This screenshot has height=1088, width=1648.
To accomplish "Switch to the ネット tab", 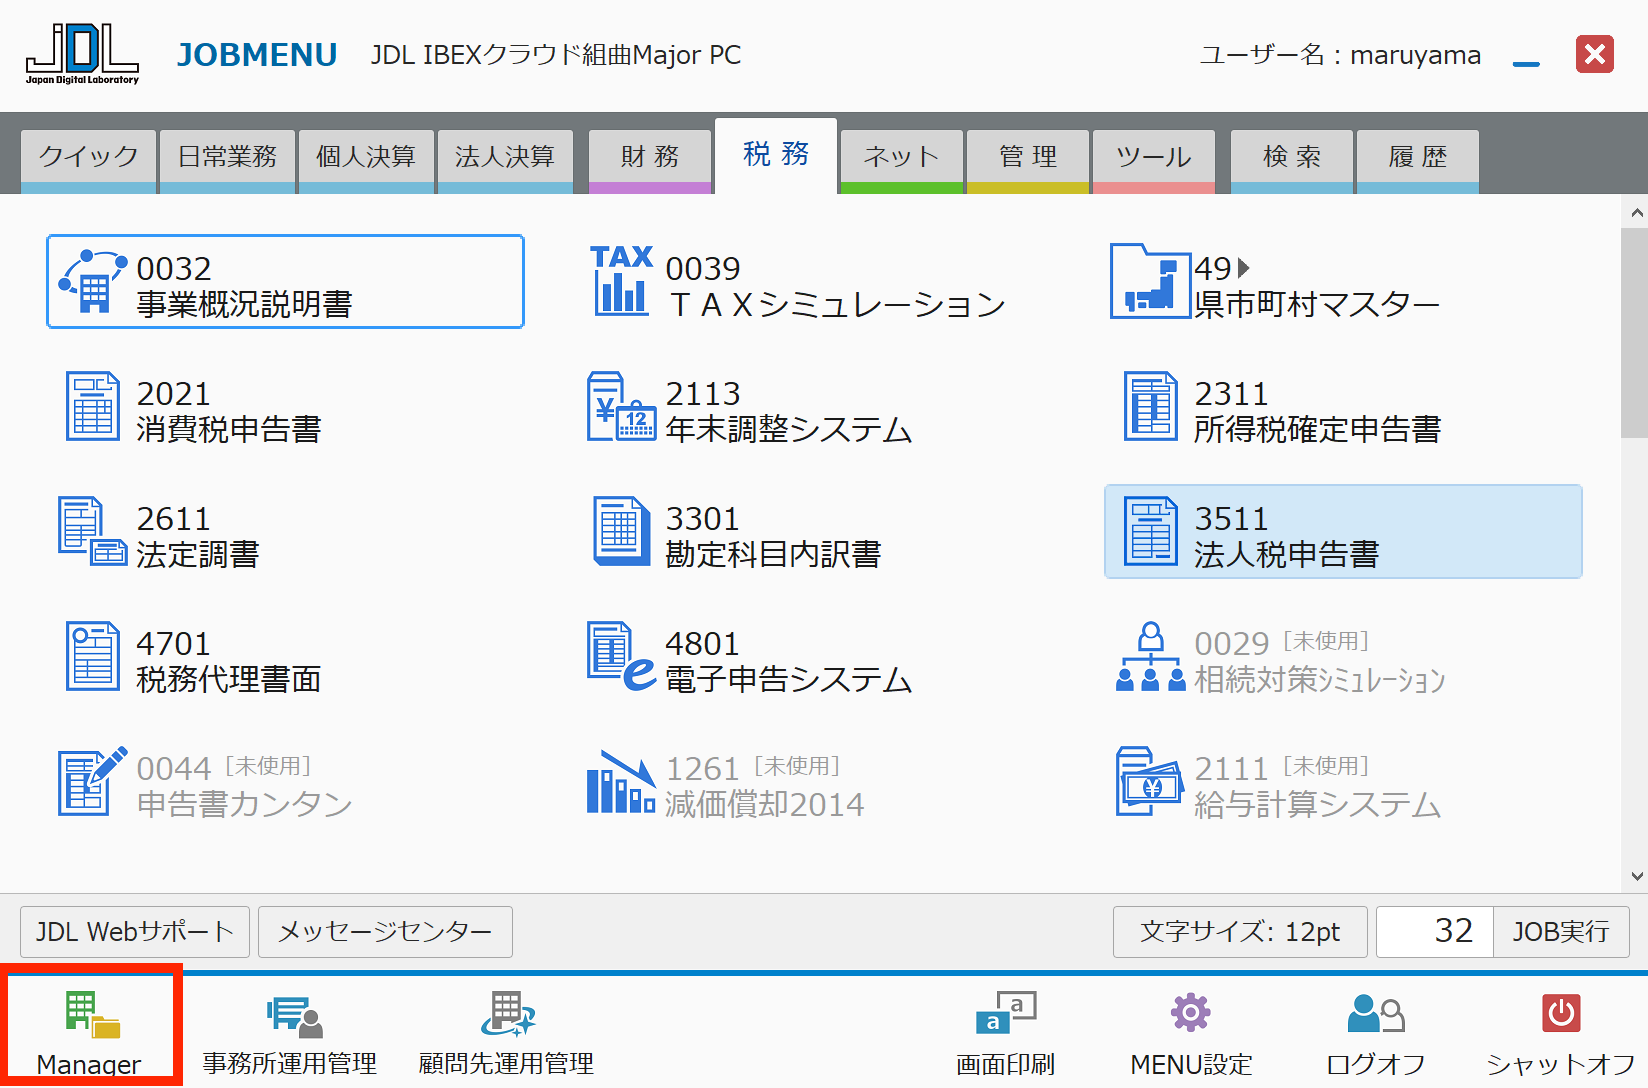I will point(902,161).
